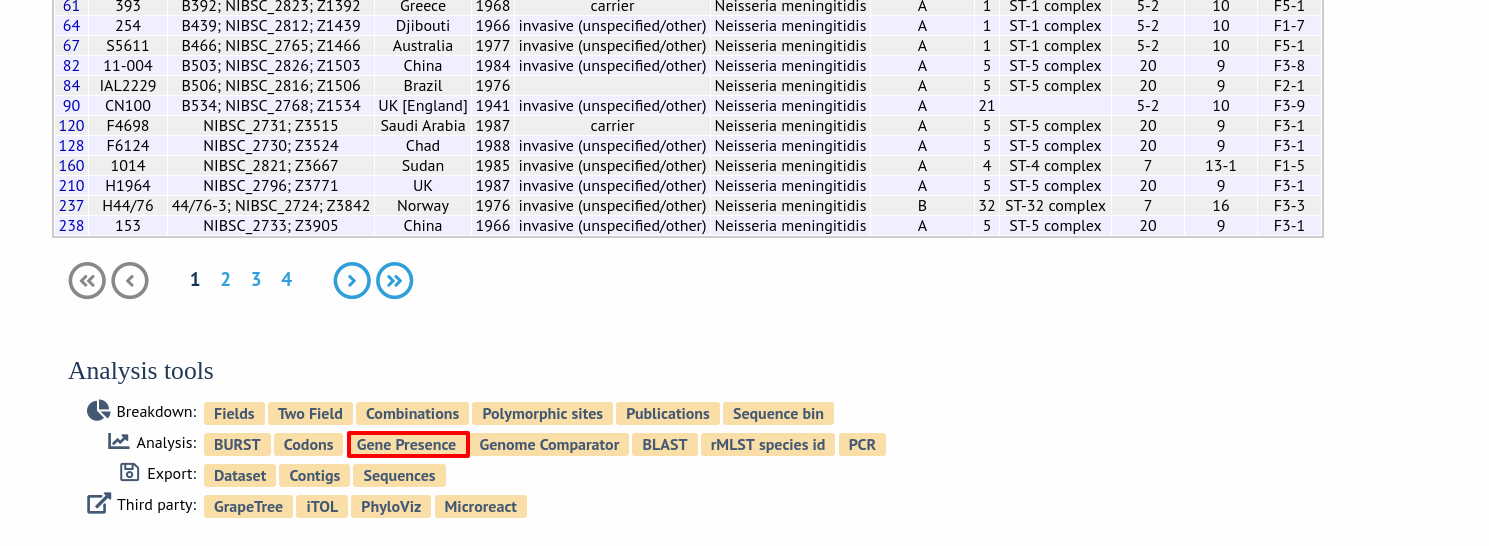Open the Two Field breakdown
1489x546 pixels.
(310, 414)
